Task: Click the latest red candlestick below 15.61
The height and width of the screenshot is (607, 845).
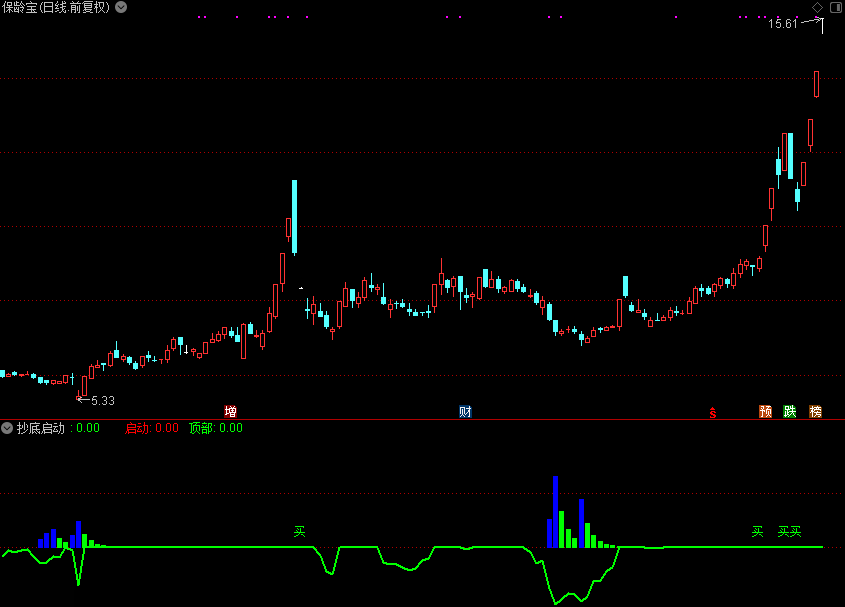Action: point(816,84)
